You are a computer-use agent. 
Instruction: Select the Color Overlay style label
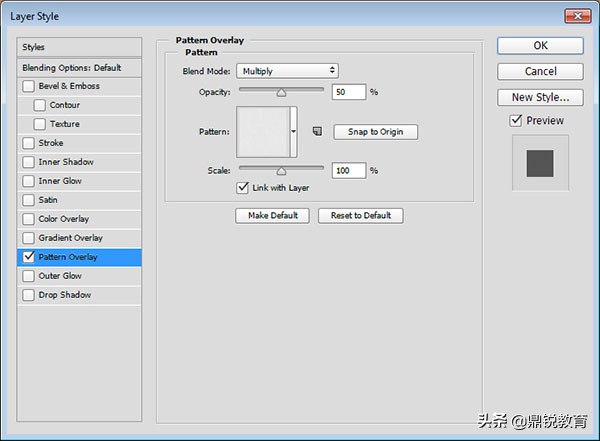(64, 219)
